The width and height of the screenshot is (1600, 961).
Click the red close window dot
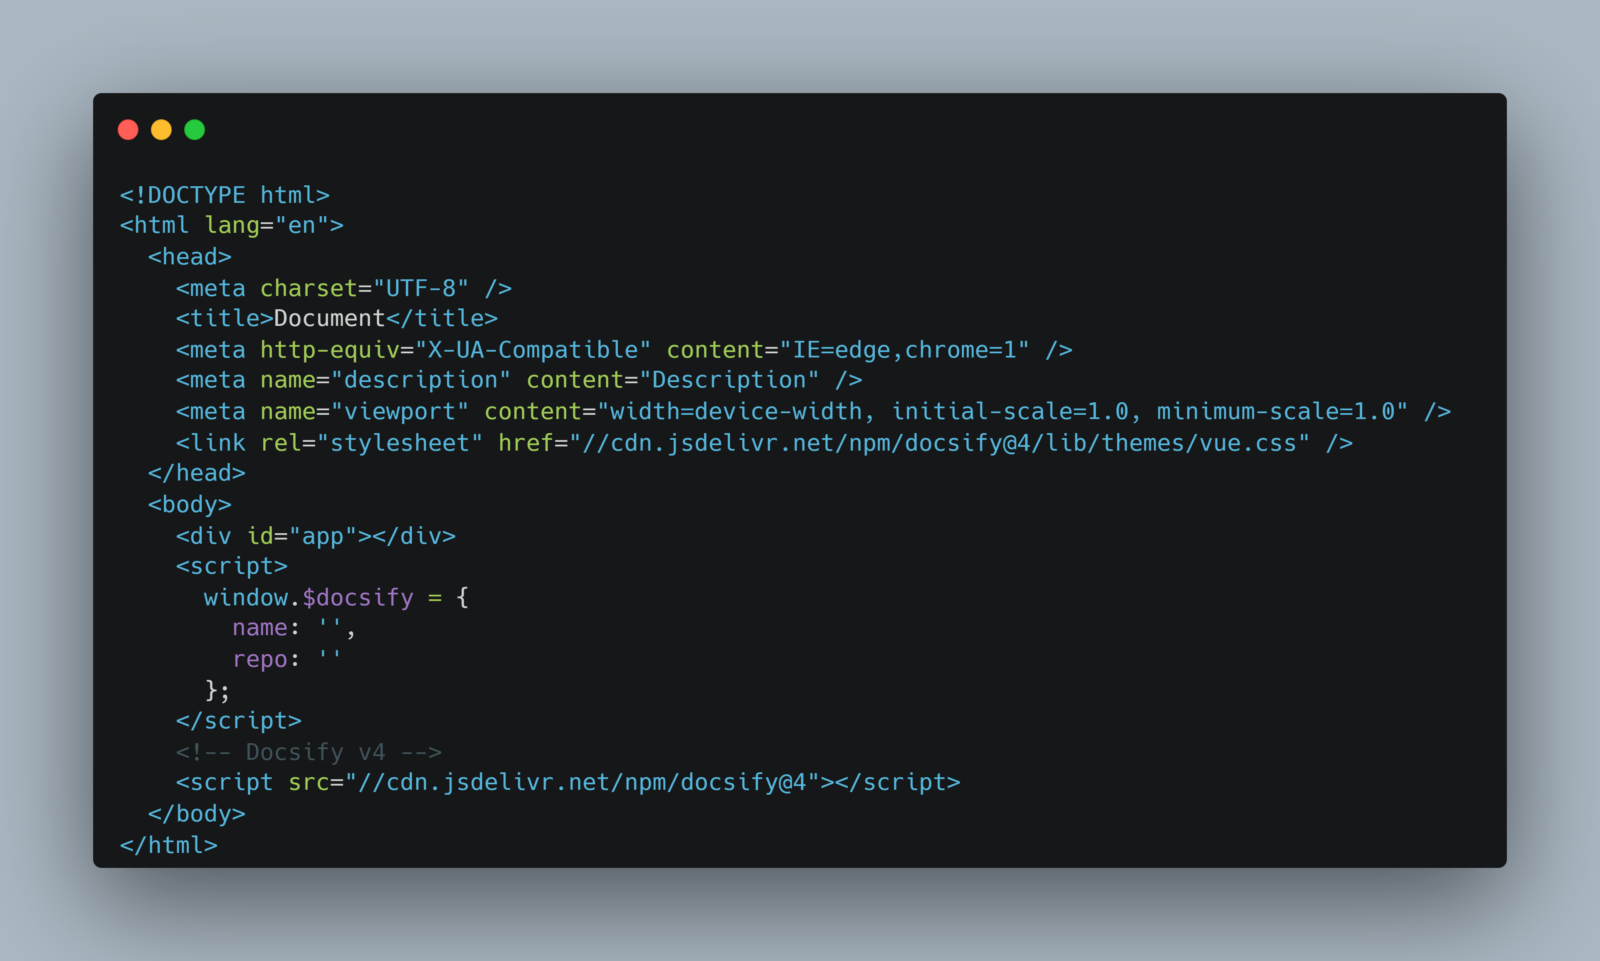click(x=128, y=129)
